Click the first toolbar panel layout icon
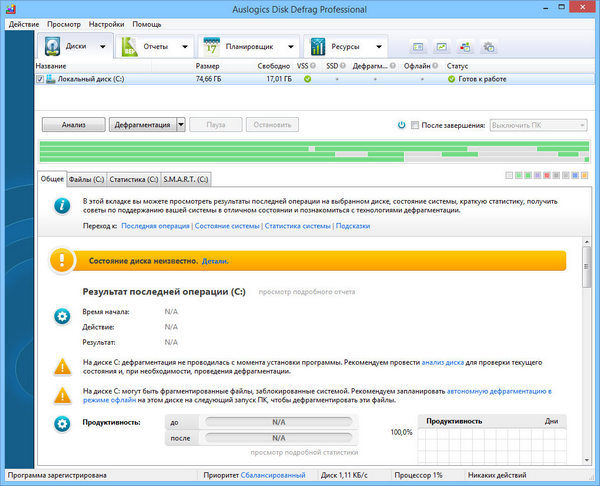The image size is (600, 486). 418,47
